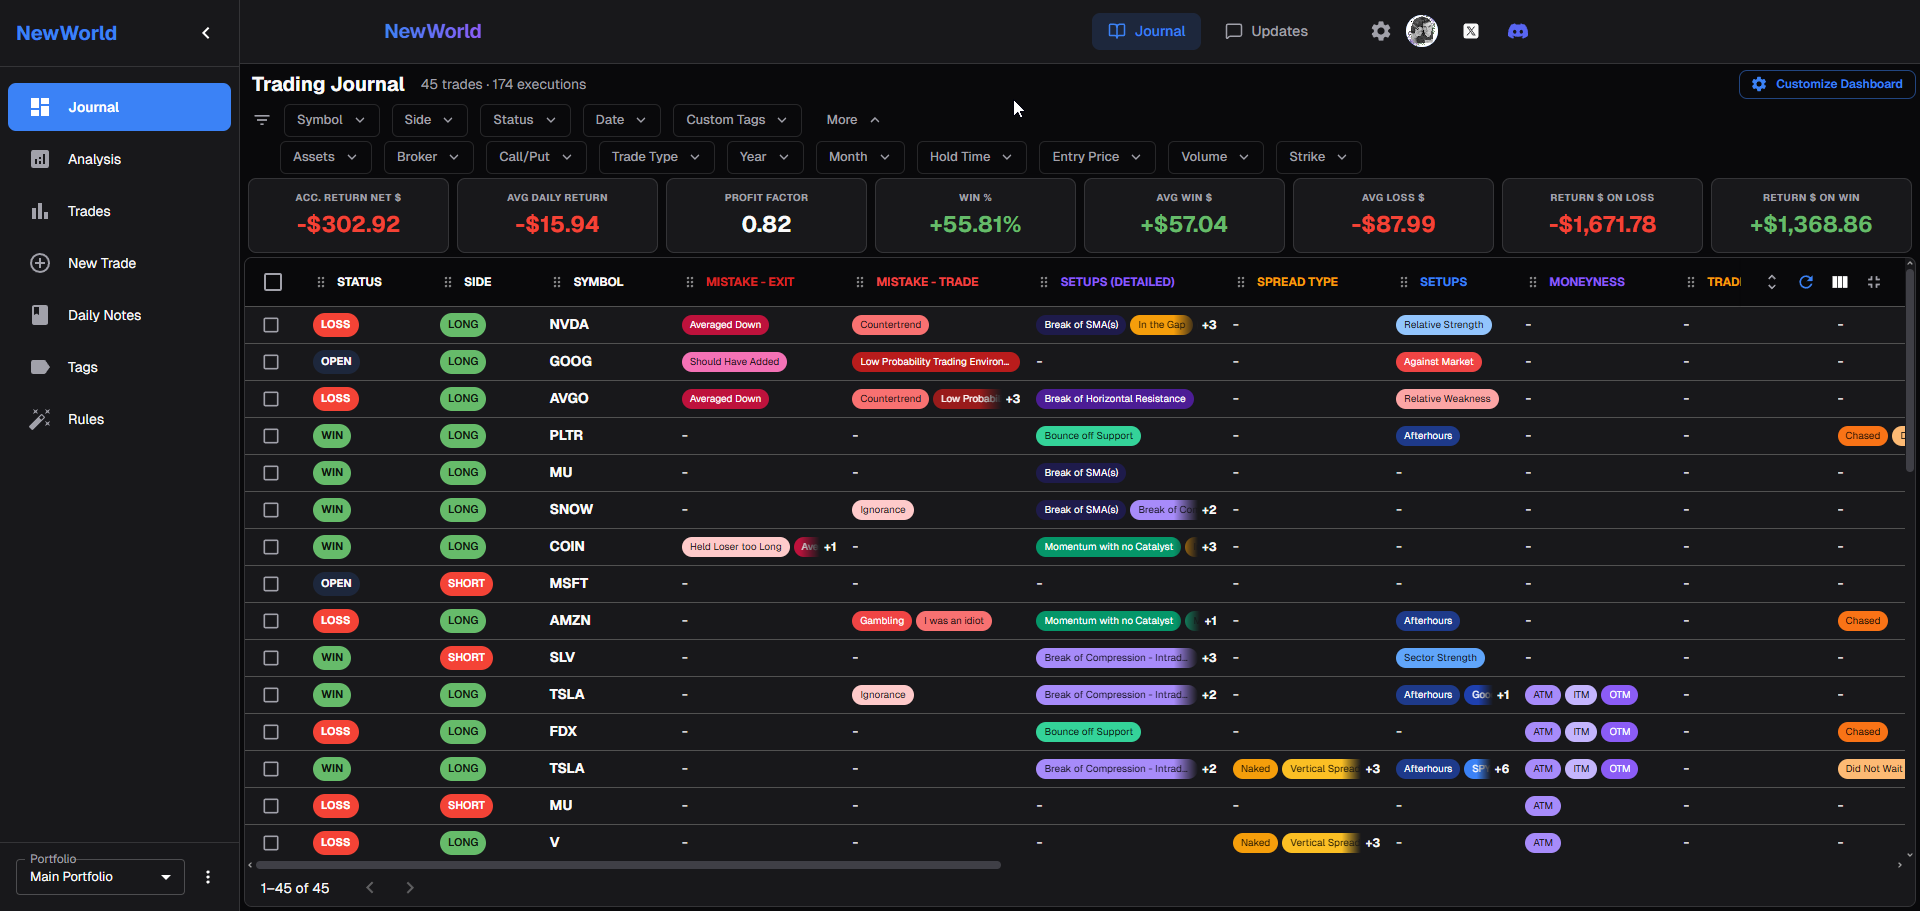Select all trades using the header checkbox
The height and width of the screenshot is (911, 1920).
tap(273, 282)
